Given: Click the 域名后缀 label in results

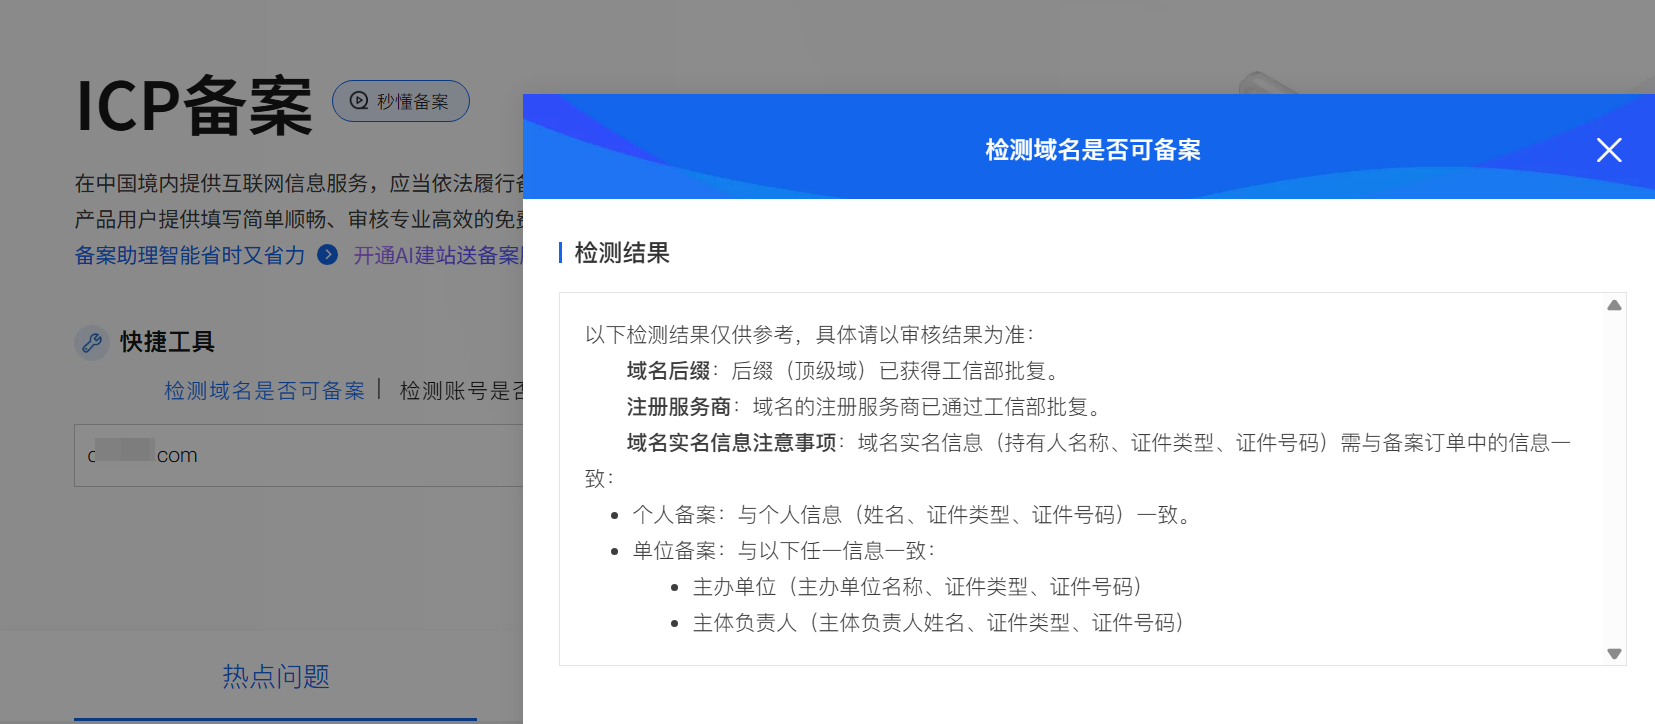Looking at the screenshot, I should coord(668,371).
